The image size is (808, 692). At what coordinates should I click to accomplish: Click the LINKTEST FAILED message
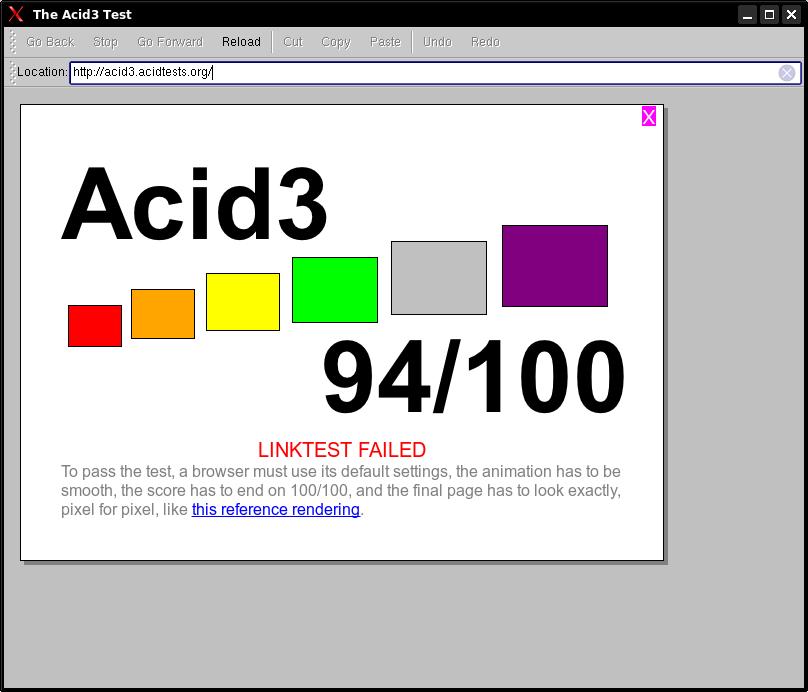(342, 450)
